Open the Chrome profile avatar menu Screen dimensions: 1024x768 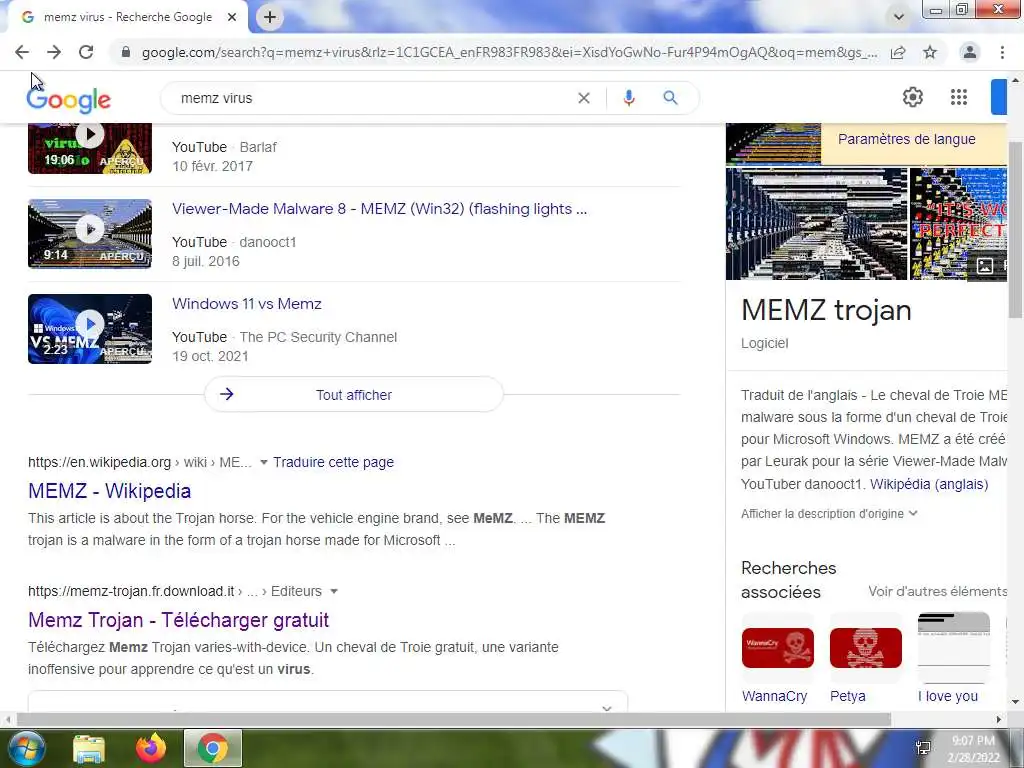[x=970, y=52]
